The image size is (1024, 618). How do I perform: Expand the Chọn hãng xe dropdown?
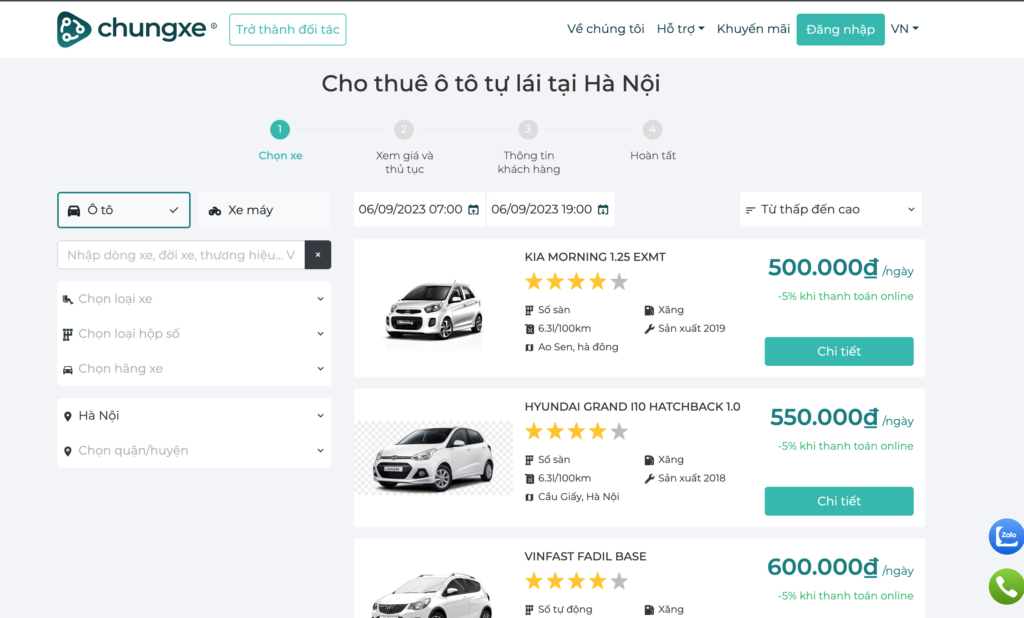click(194, 369)
